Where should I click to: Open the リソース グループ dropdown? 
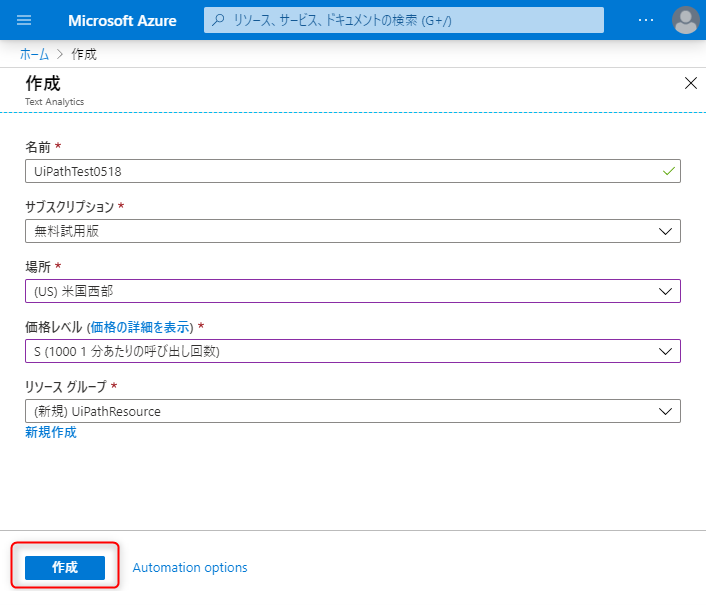tap(353, 411)
